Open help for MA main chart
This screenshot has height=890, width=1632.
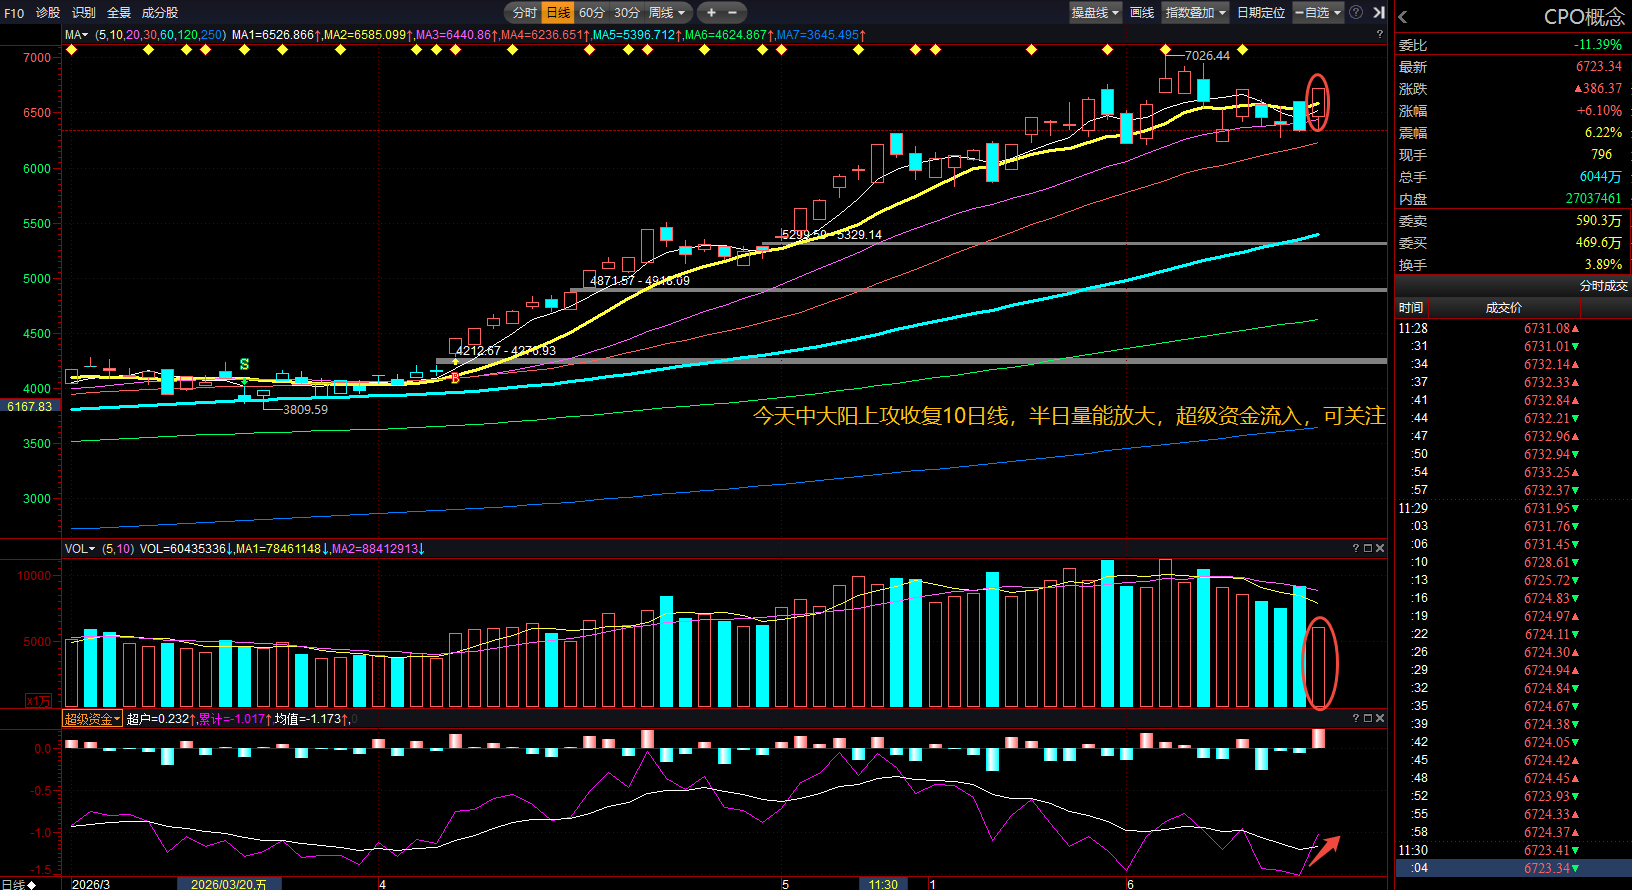point(1380,35)
